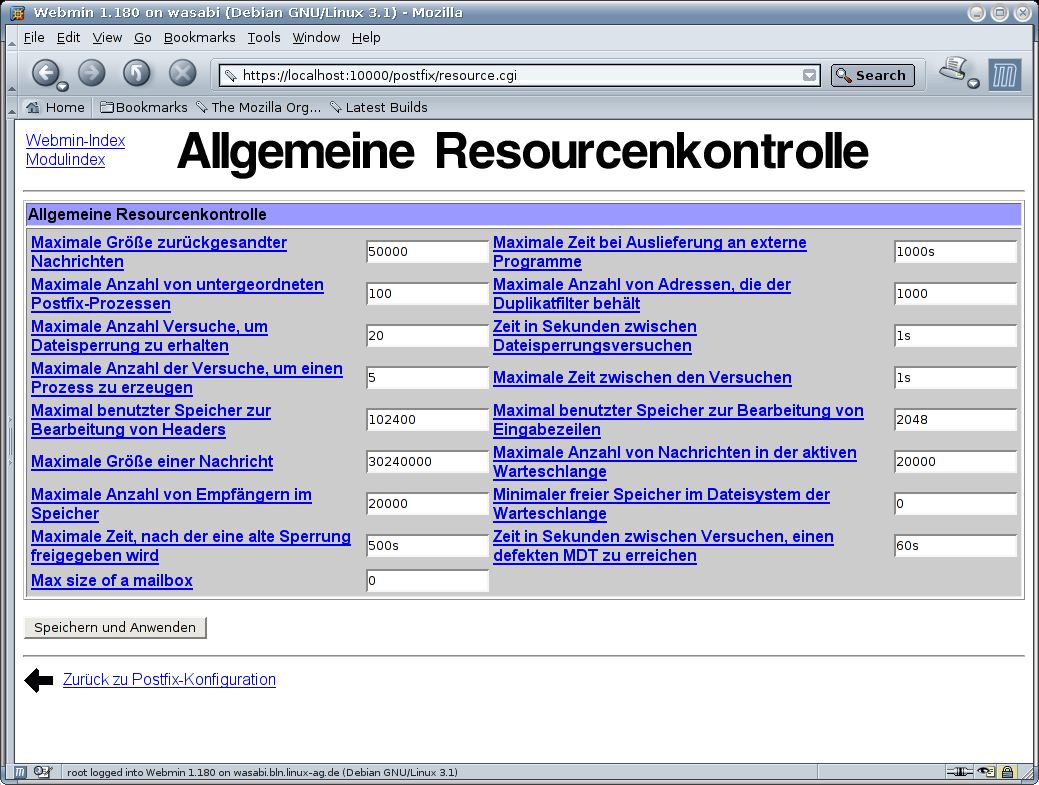Click the window menu icon in title bar
This screenshot has height=785, width=1039.
coord(17,13)
